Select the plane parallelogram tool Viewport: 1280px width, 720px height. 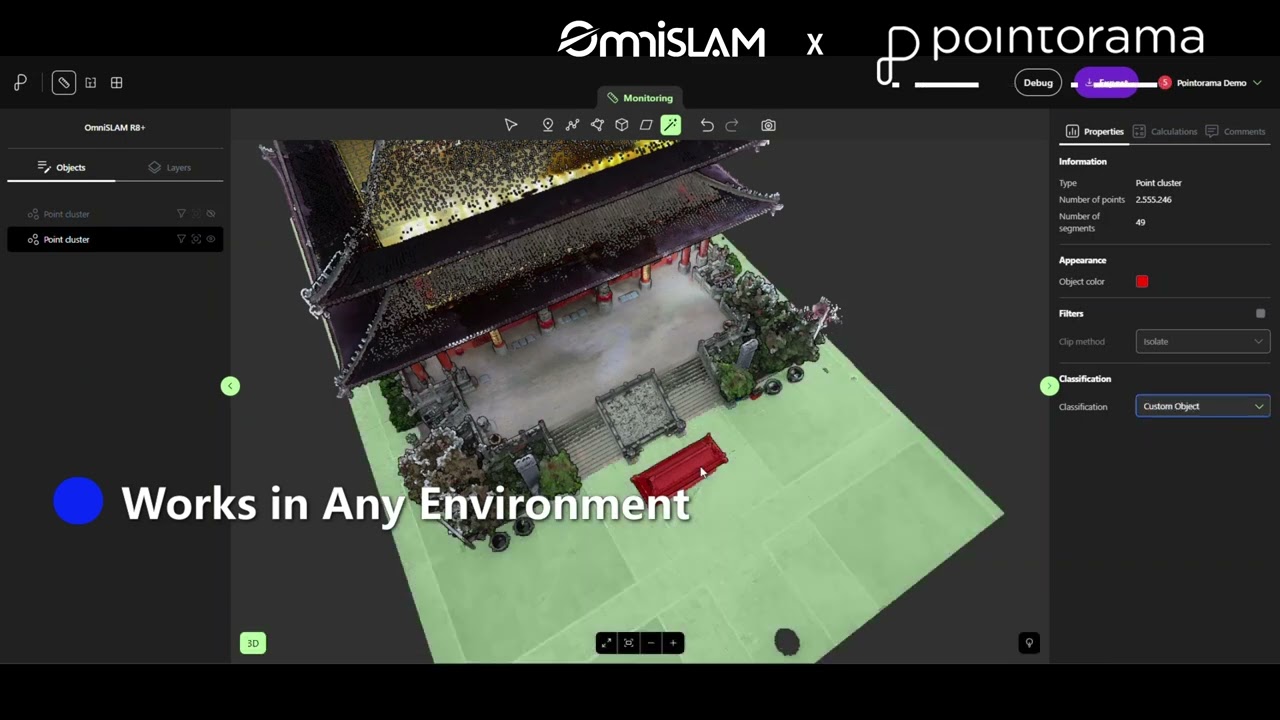(646, 125)
